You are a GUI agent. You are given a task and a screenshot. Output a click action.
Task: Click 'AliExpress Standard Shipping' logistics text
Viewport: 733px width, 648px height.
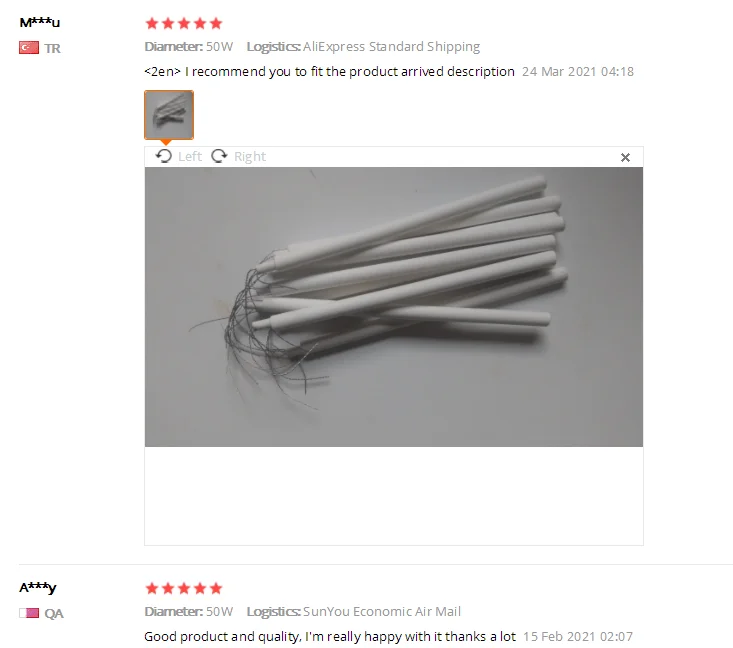click(391, 47)
